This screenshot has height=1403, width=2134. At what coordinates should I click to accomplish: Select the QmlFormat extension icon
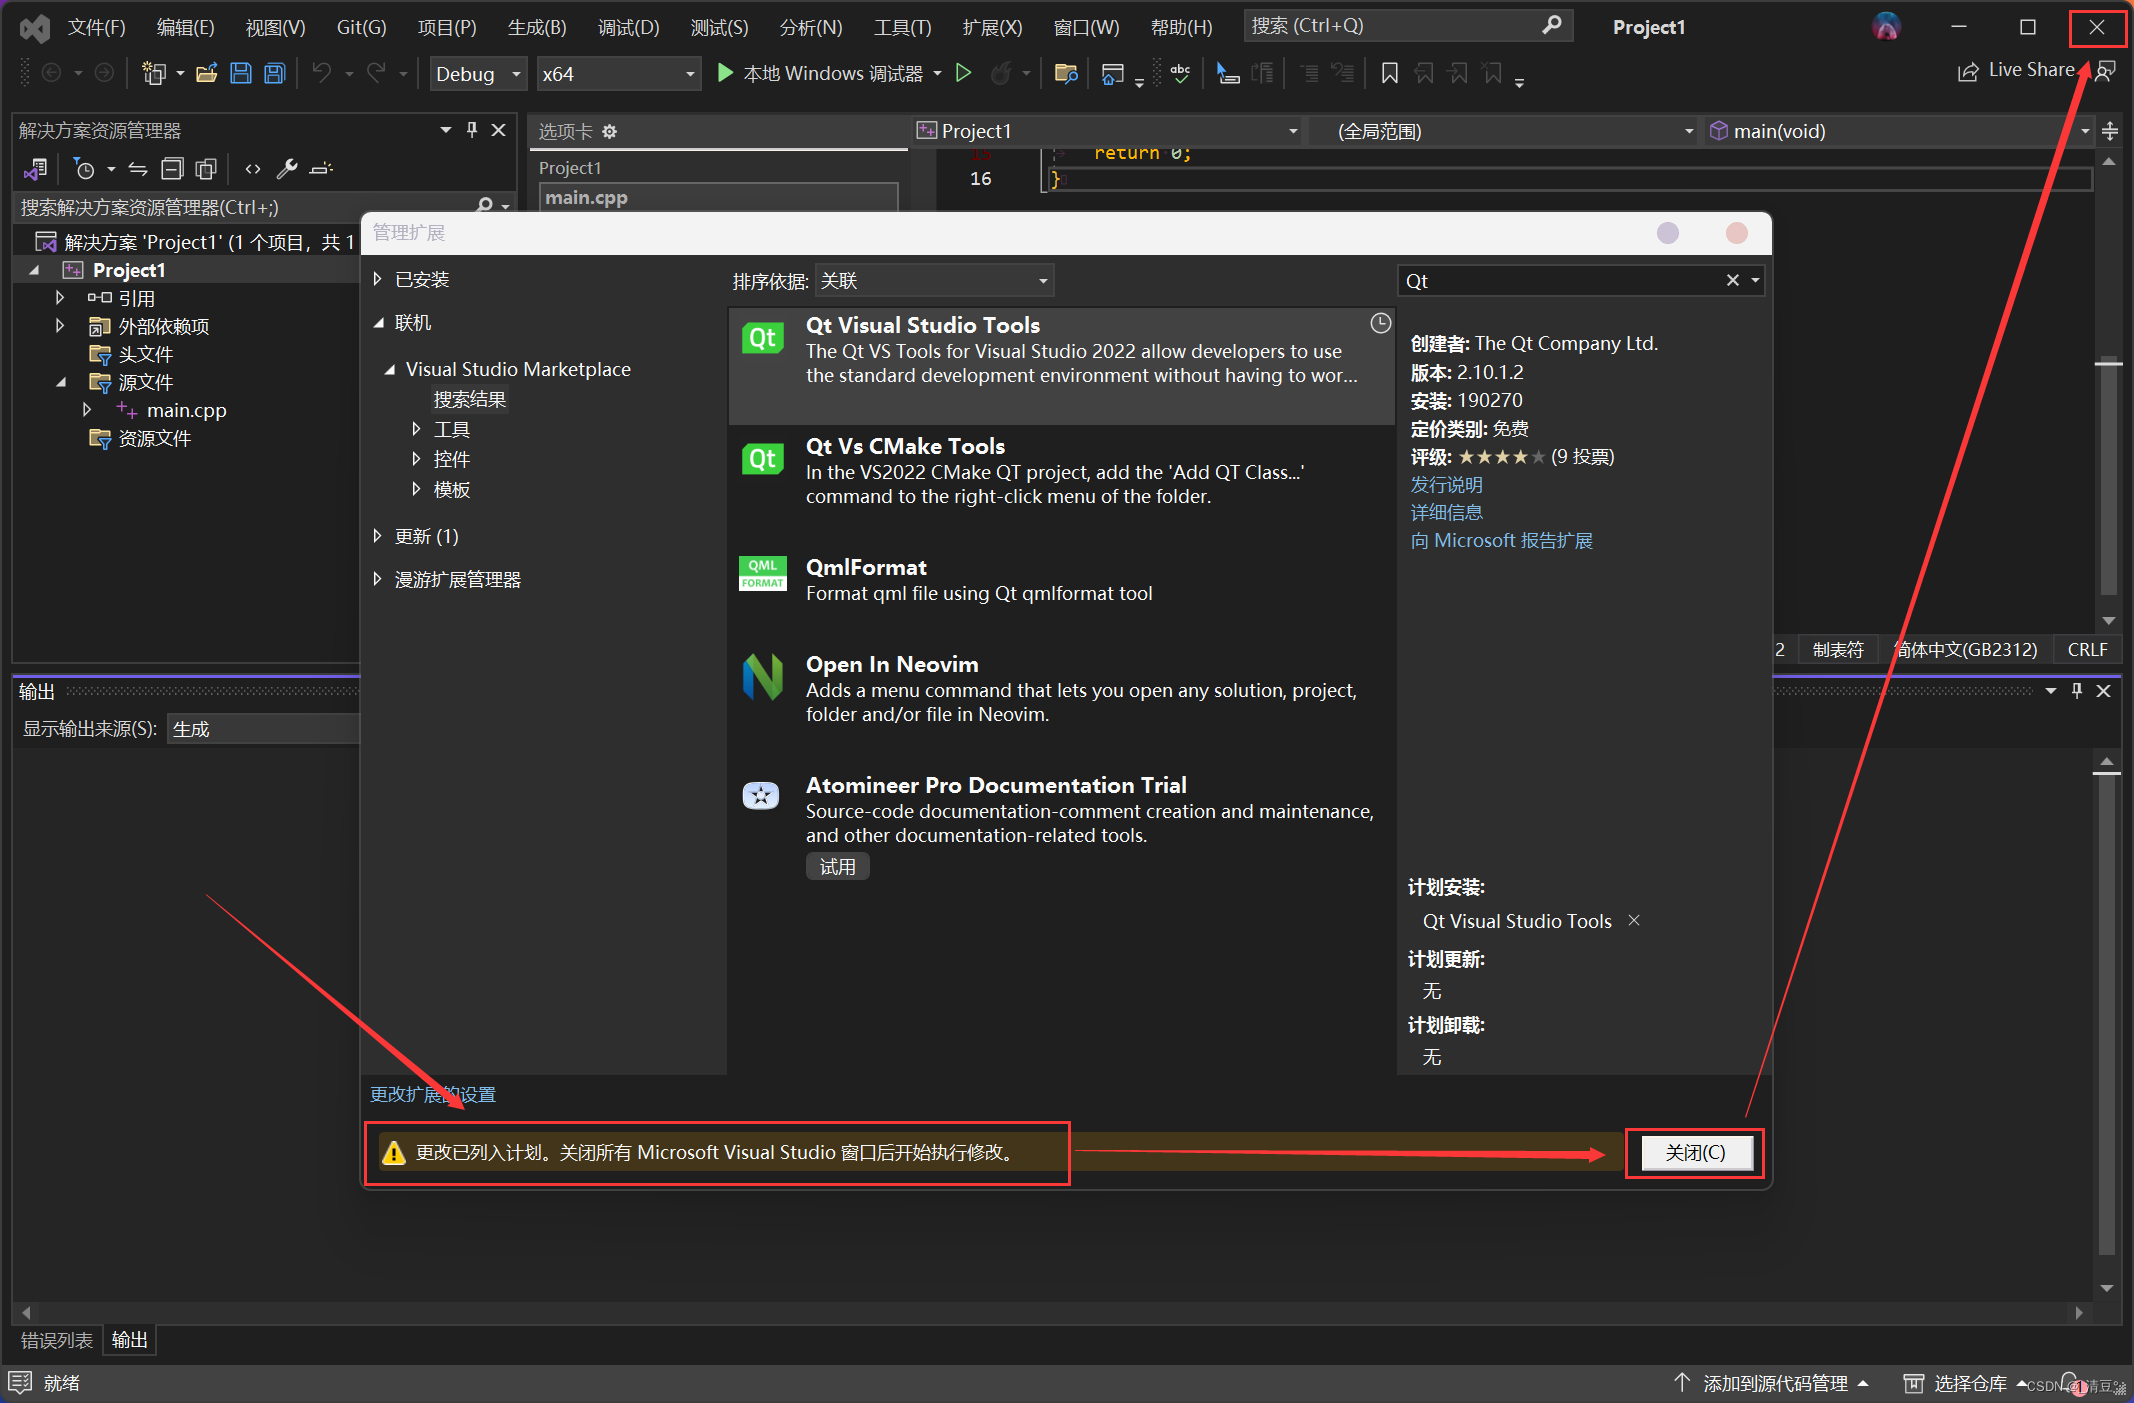tap(763, 574)
